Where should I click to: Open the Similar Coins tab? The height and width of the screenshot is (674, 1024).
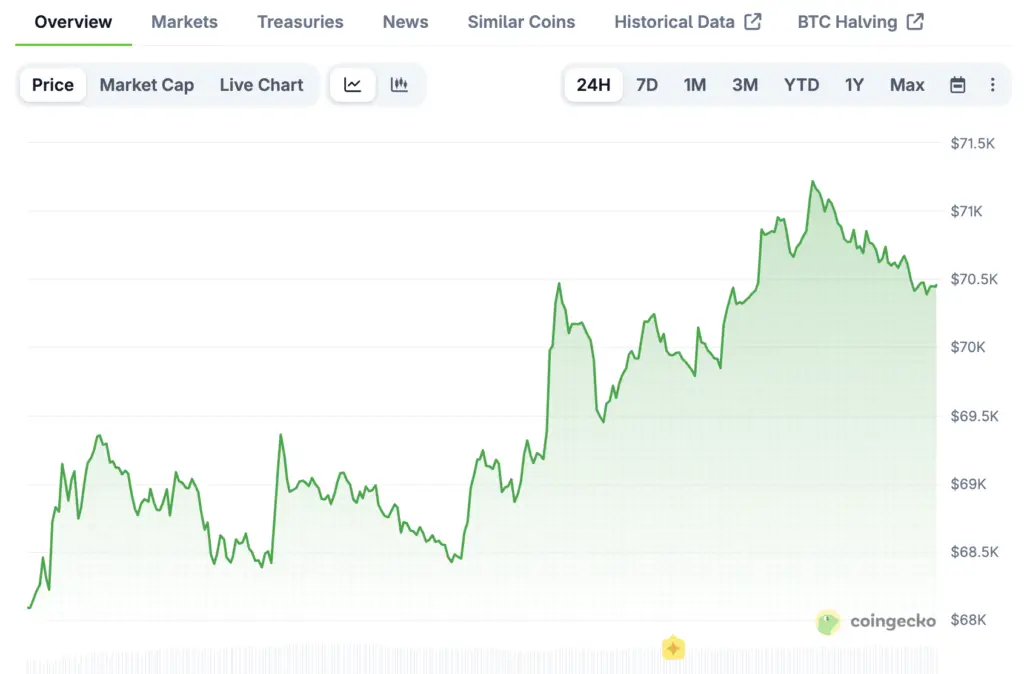[521, 22]
